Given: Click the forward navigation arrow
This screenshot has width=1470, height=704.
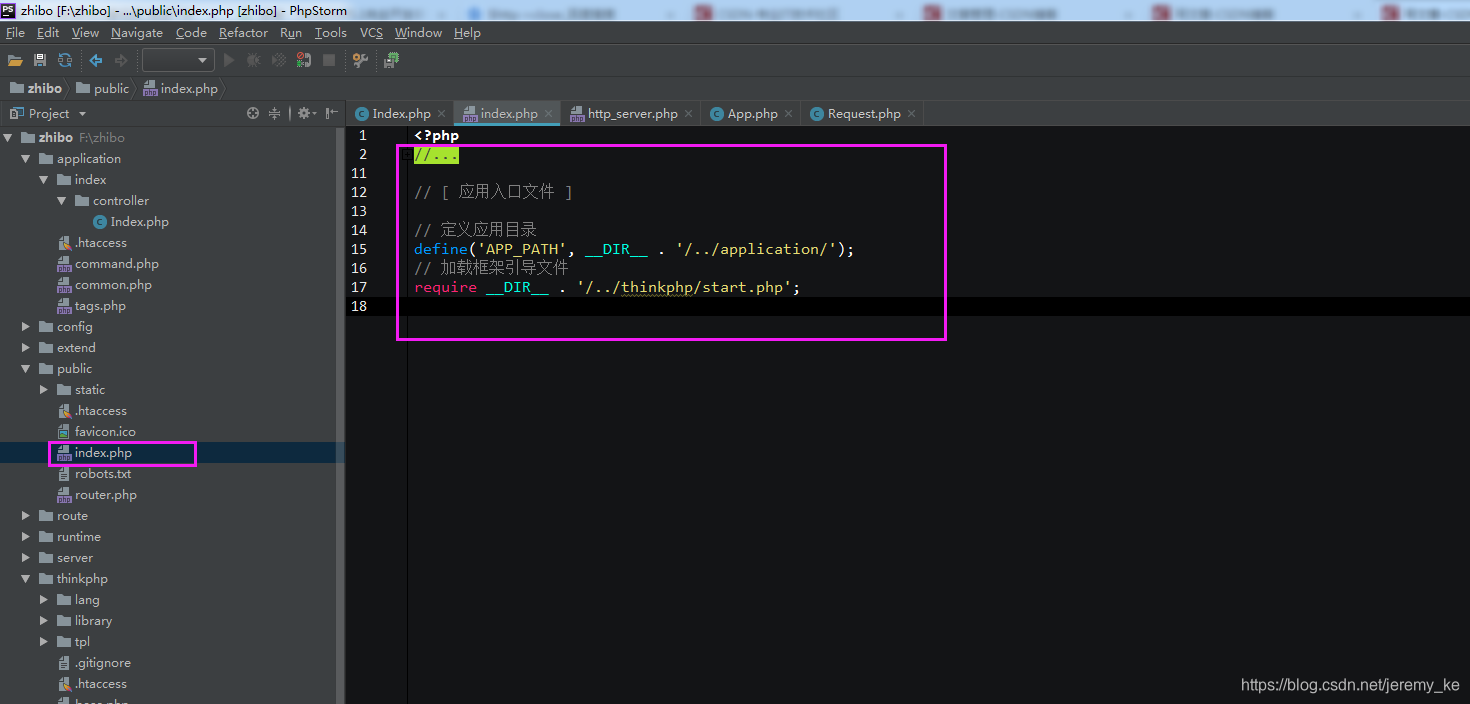Looking at the screenshot, I should pyautogui.click(x=121, y=61).
